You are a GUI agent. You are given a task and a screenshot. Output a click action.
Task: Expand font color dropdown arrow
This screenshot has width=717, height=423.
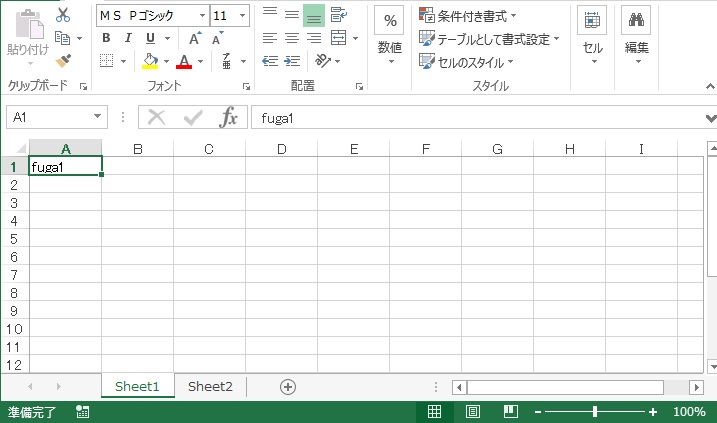[200, 61]
